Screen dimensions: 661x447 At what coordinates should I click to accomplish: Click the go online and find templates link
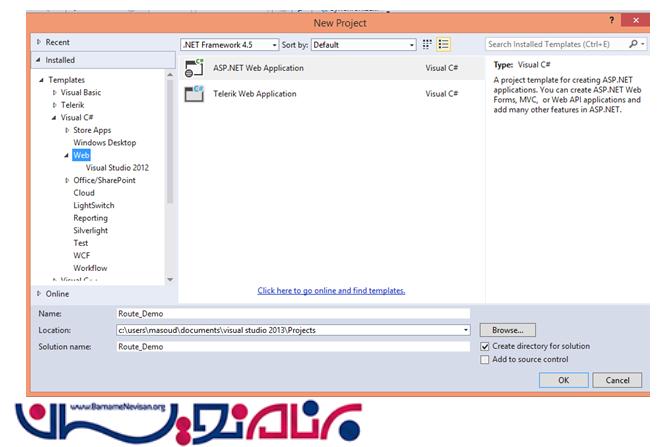coord(331,291)
